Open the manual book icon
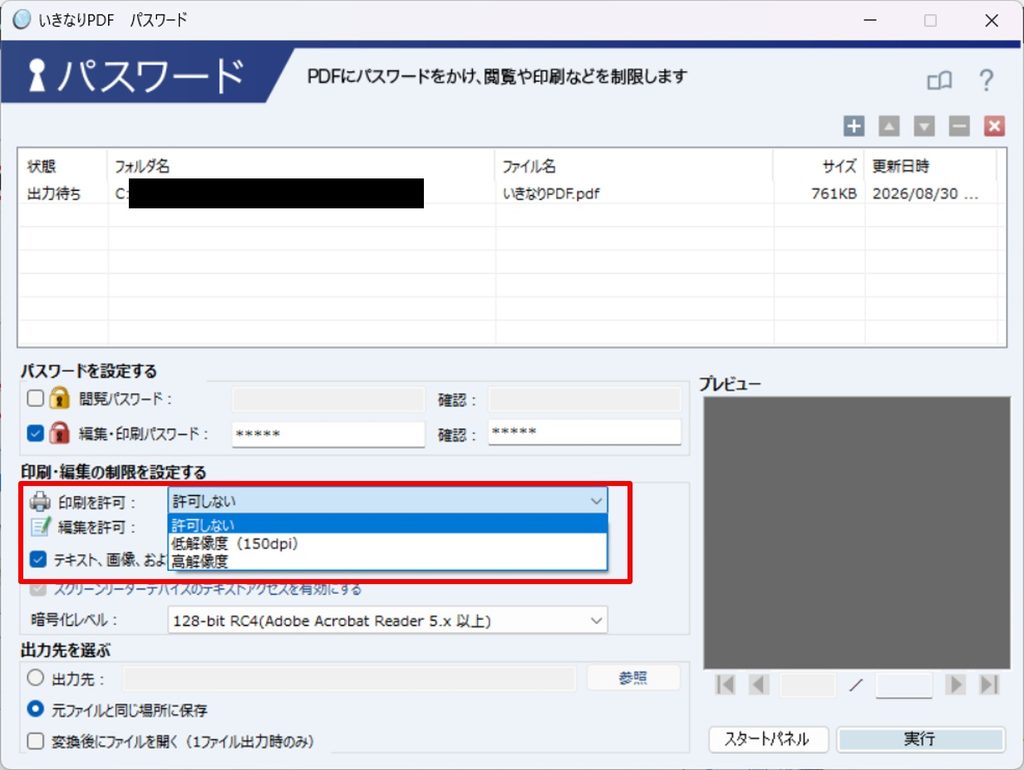 (x=939, y=81)
